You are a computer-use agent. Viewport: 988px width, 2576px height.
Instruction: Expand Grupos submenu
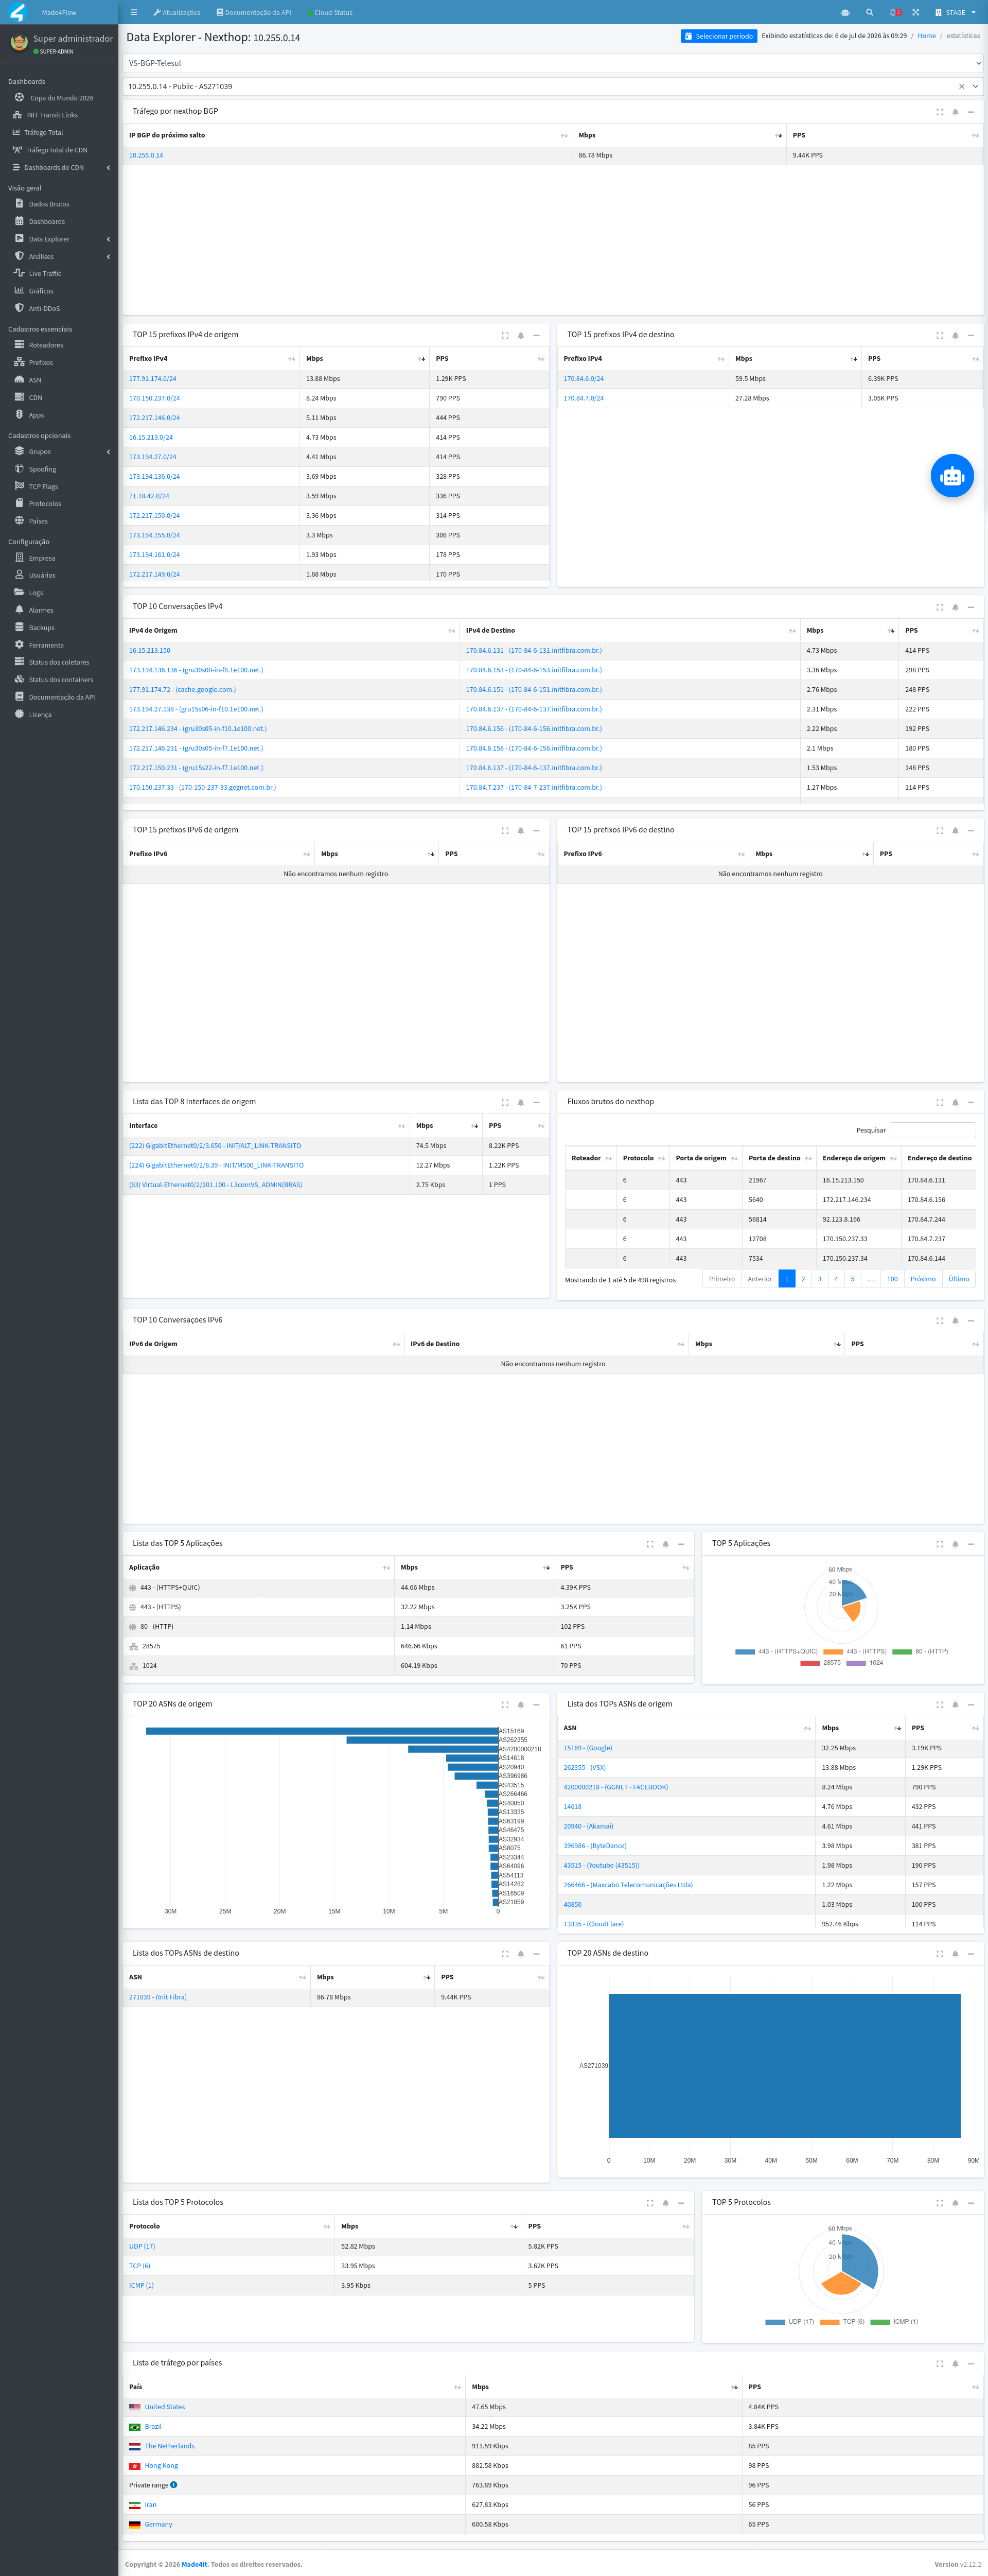[x=59, y=451]
